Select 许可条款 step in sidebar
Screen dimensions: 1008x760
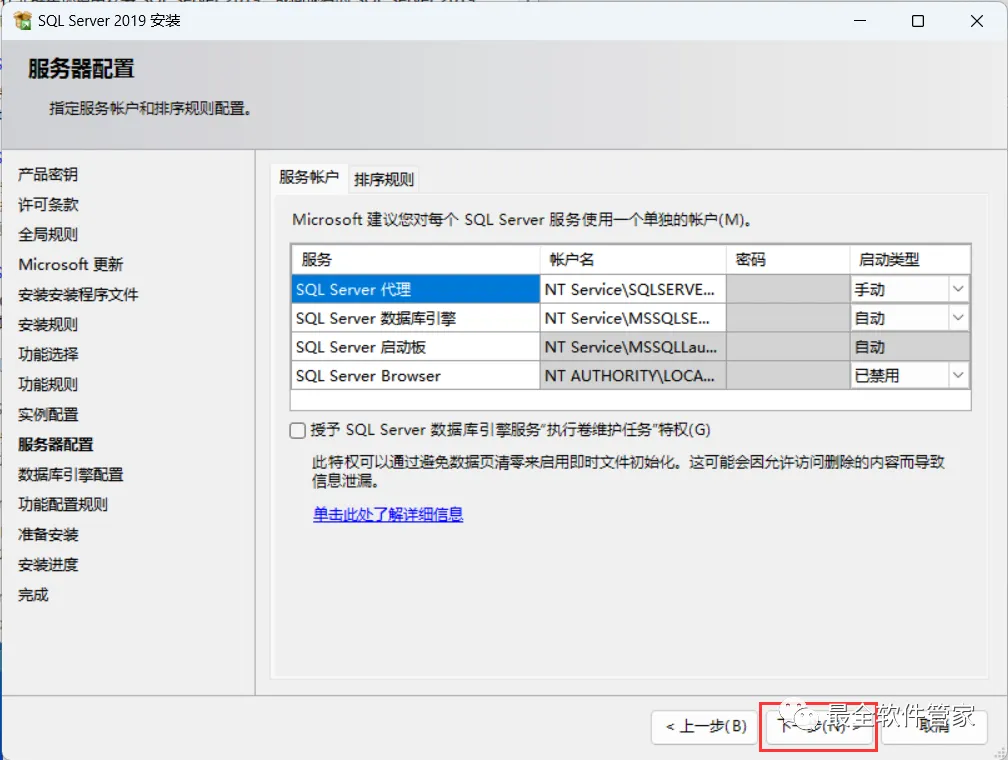click(48, 204)
